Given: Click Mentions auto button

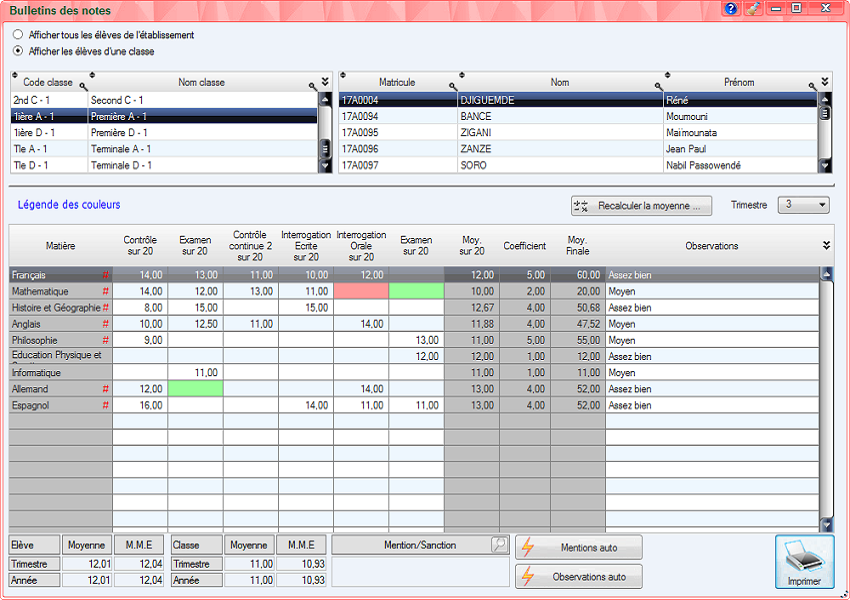Looking at the screenshot, I should click(579, 547).
